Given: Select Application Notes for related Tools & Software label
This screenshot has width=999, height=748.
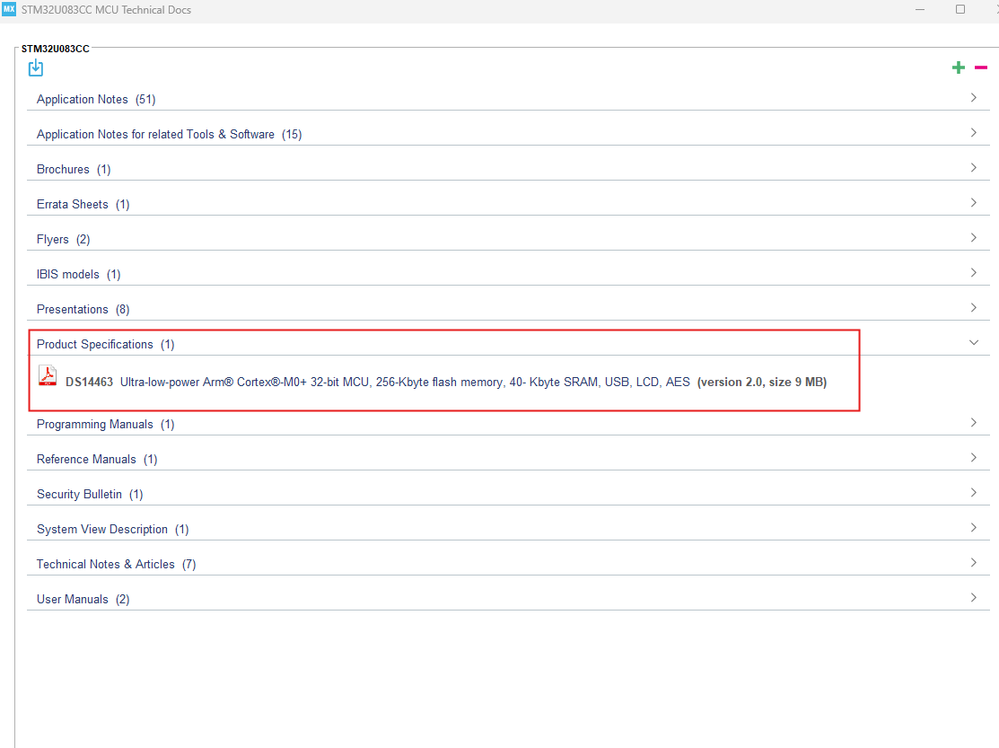Looking at the screenshot, I should pos(169,134).
